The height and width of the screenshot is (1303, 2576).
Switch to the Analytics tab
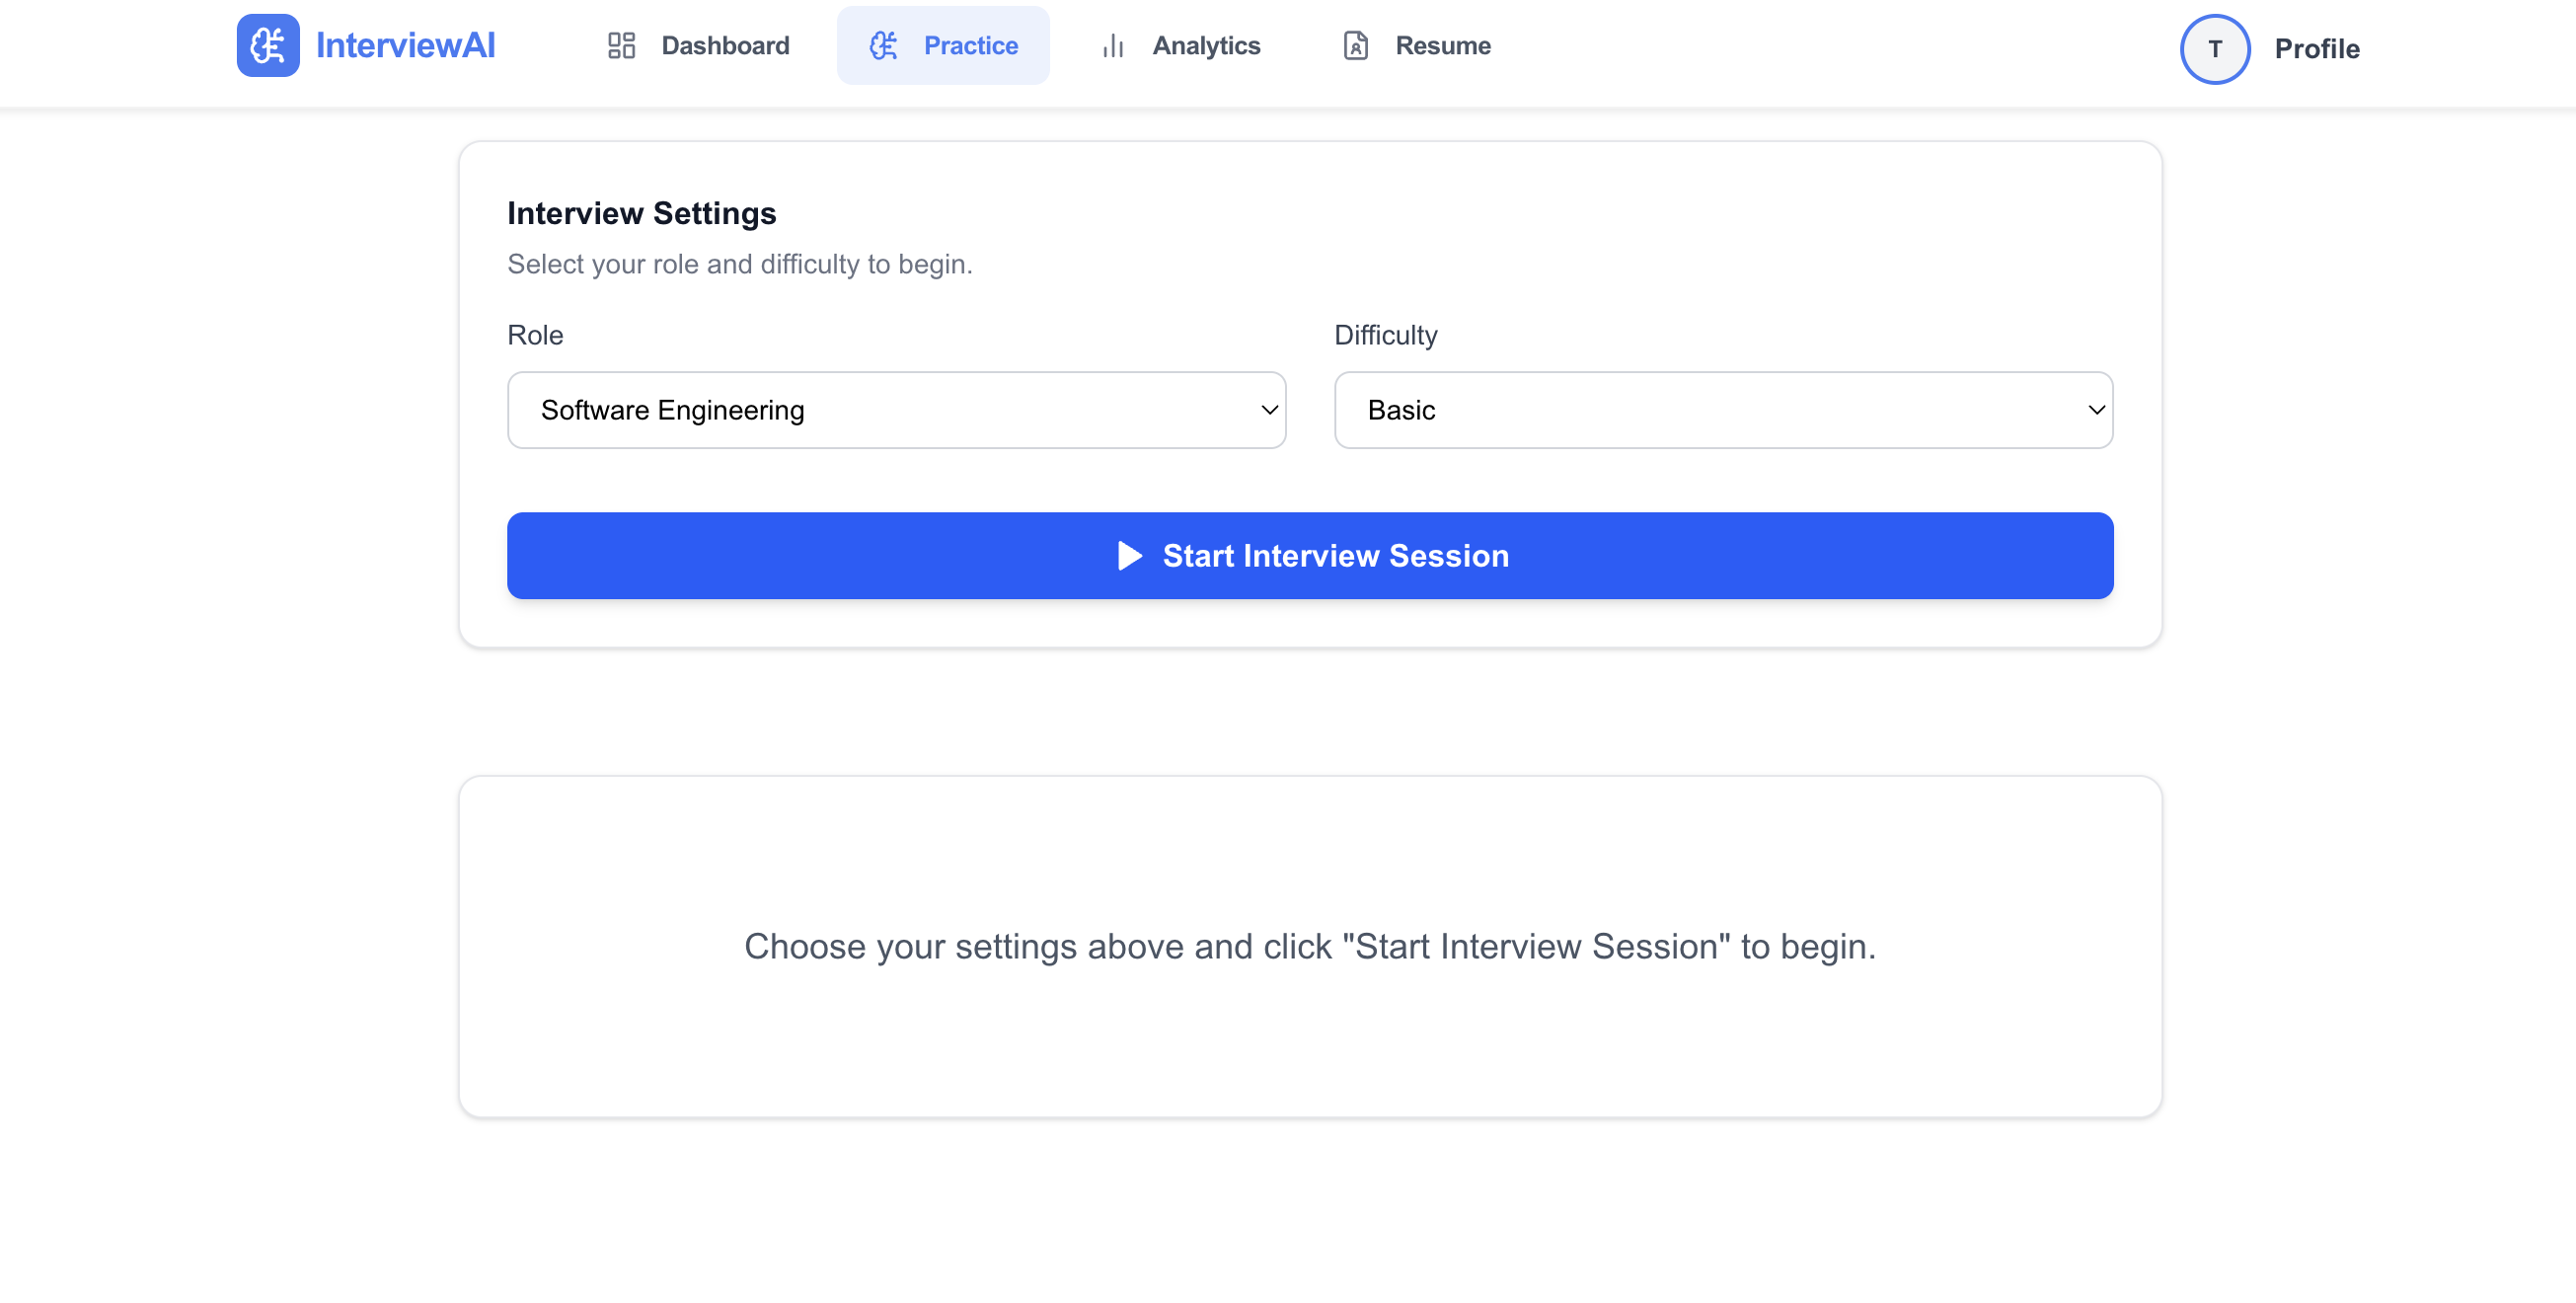1205,46
